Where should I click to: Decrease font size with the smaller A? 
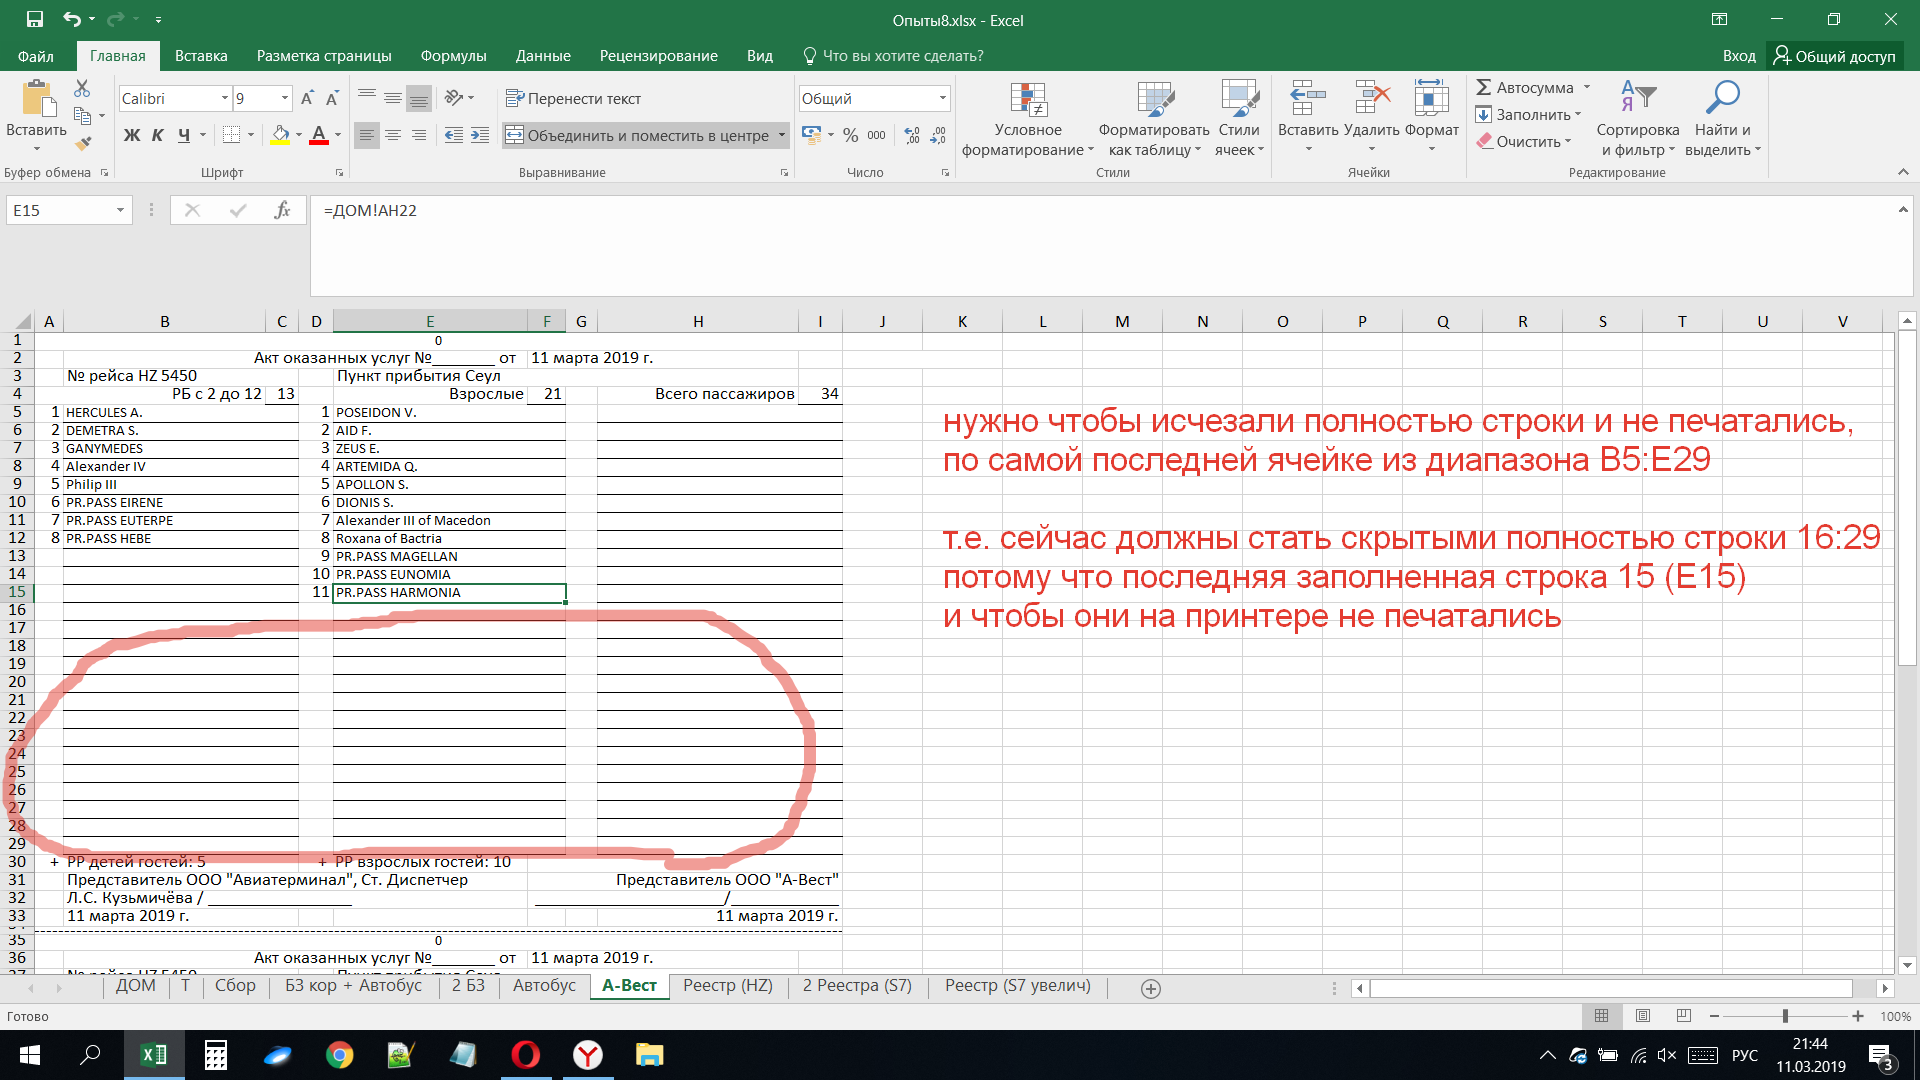pos(332,98)
